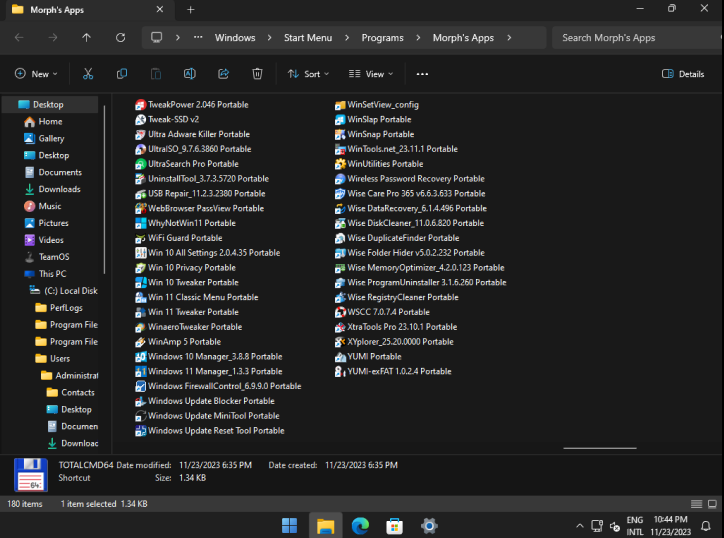This screenshot has width=724, height=538.
Task: Click the Copy icon in toolbar
Action: (x=122, y=74)
